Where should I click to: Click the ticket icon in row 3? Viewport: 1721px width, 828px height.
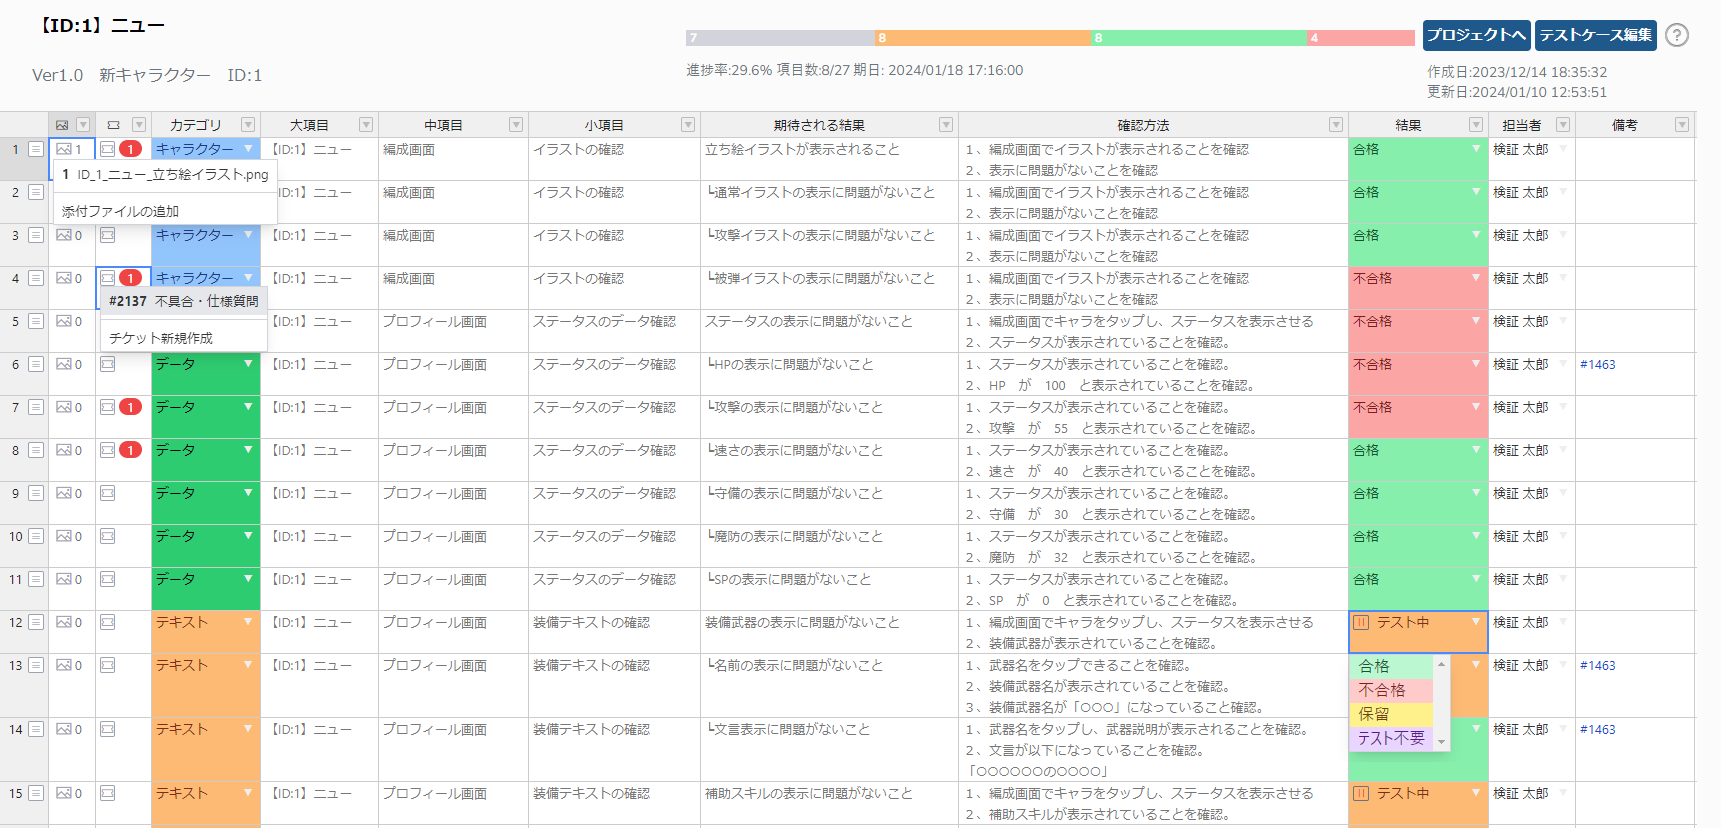click(x=108, y=235)
